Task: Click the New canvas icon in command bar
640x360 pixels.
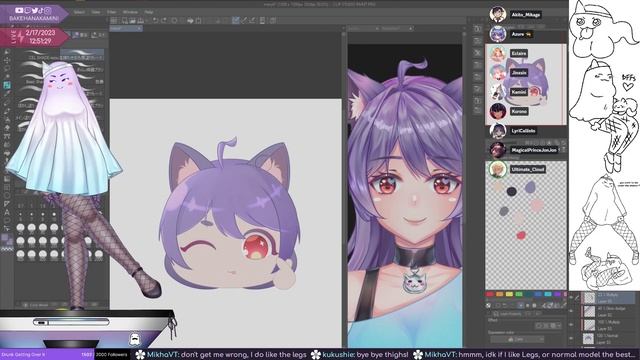Action: pyautogui.click(x=124, y=20)
